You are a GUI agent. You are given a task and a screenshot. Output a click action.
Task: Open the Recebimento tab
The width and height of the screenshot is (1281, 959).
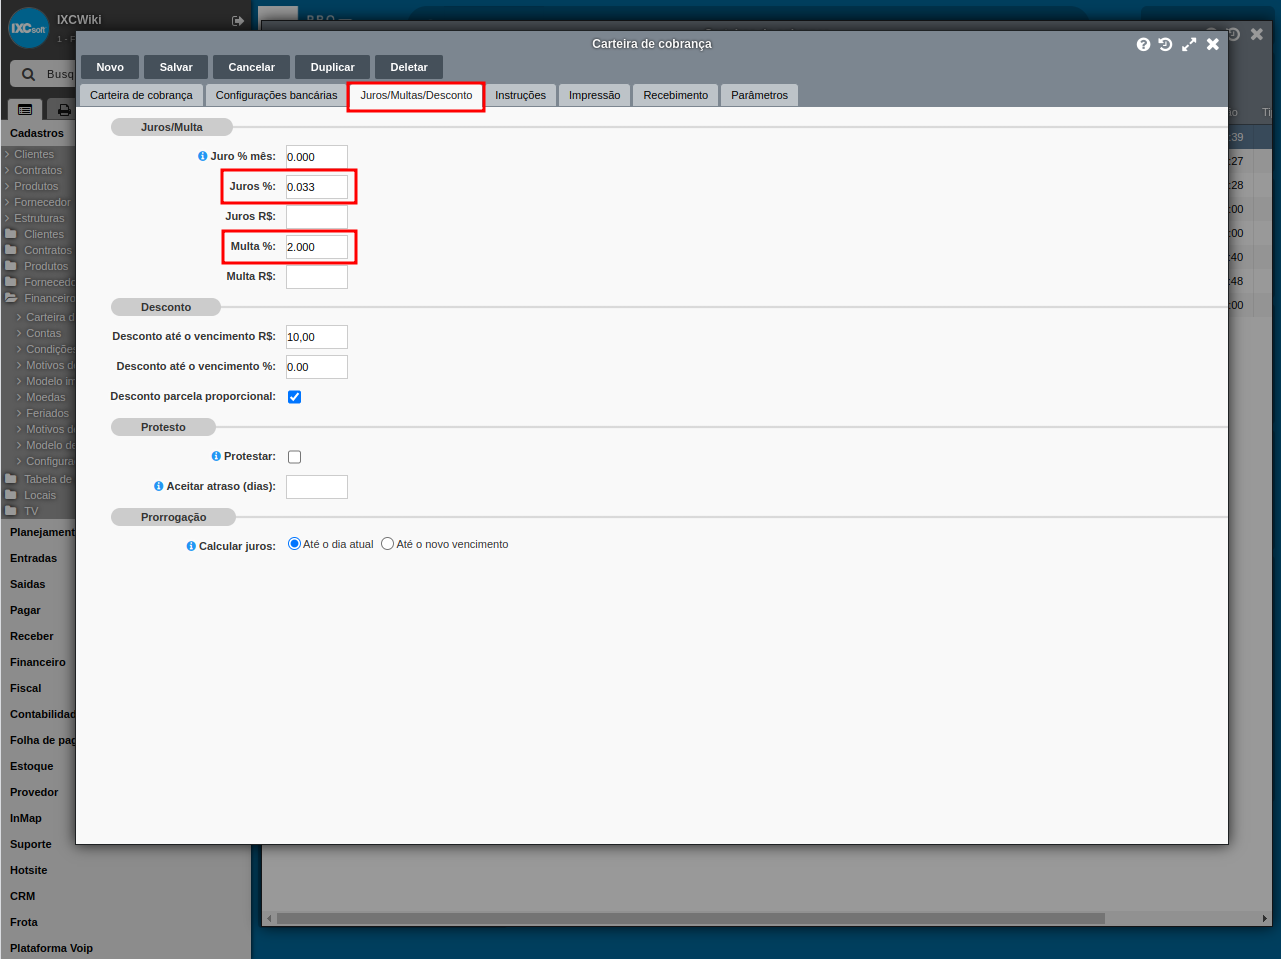pos(675,95)
